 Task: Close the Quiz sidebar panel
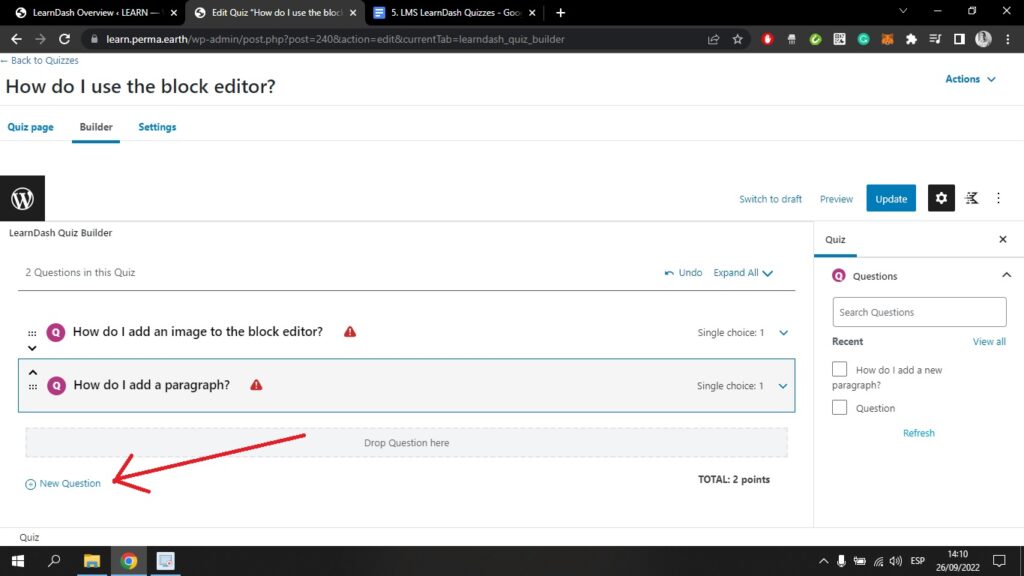tap(1003, 240)
